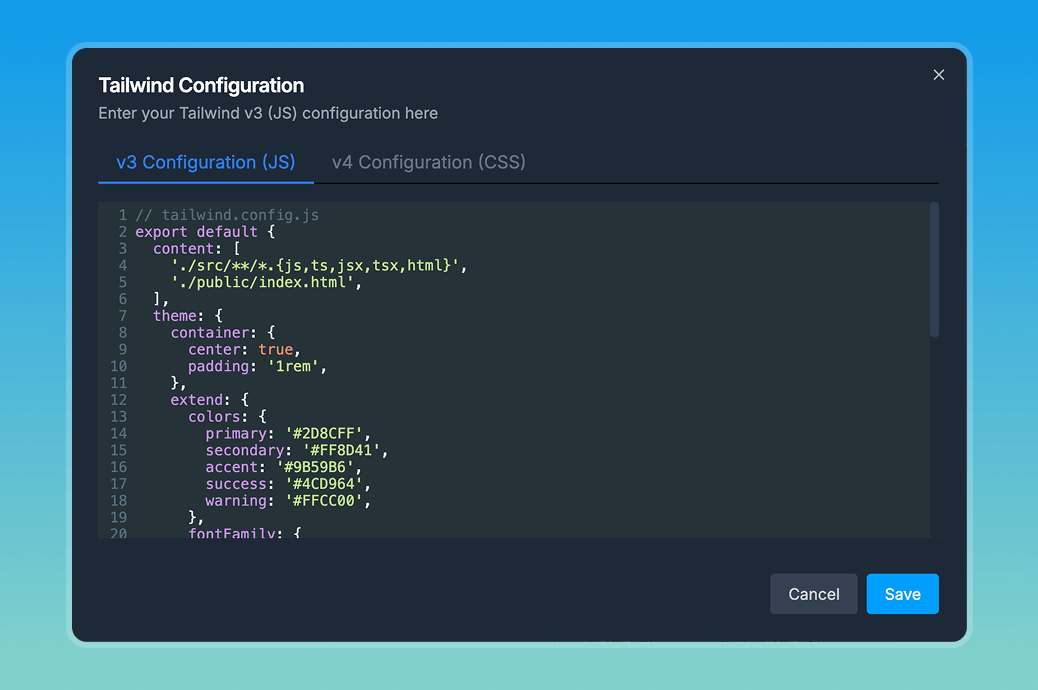Click the 'container: {' line
The width and height of the screenshot is (1038, 690).
[x=223, y=332]
